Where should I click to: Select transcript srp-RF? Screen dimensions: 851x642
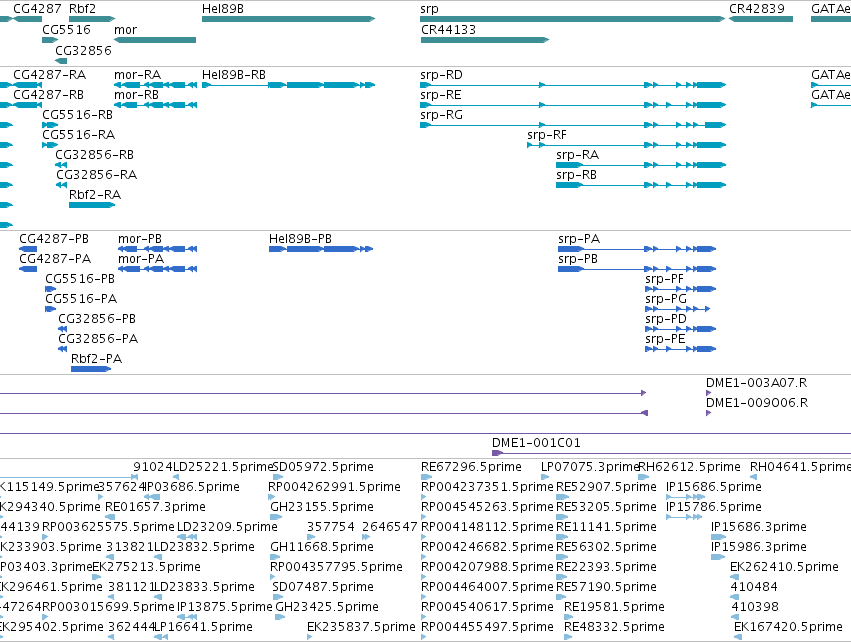547,135
